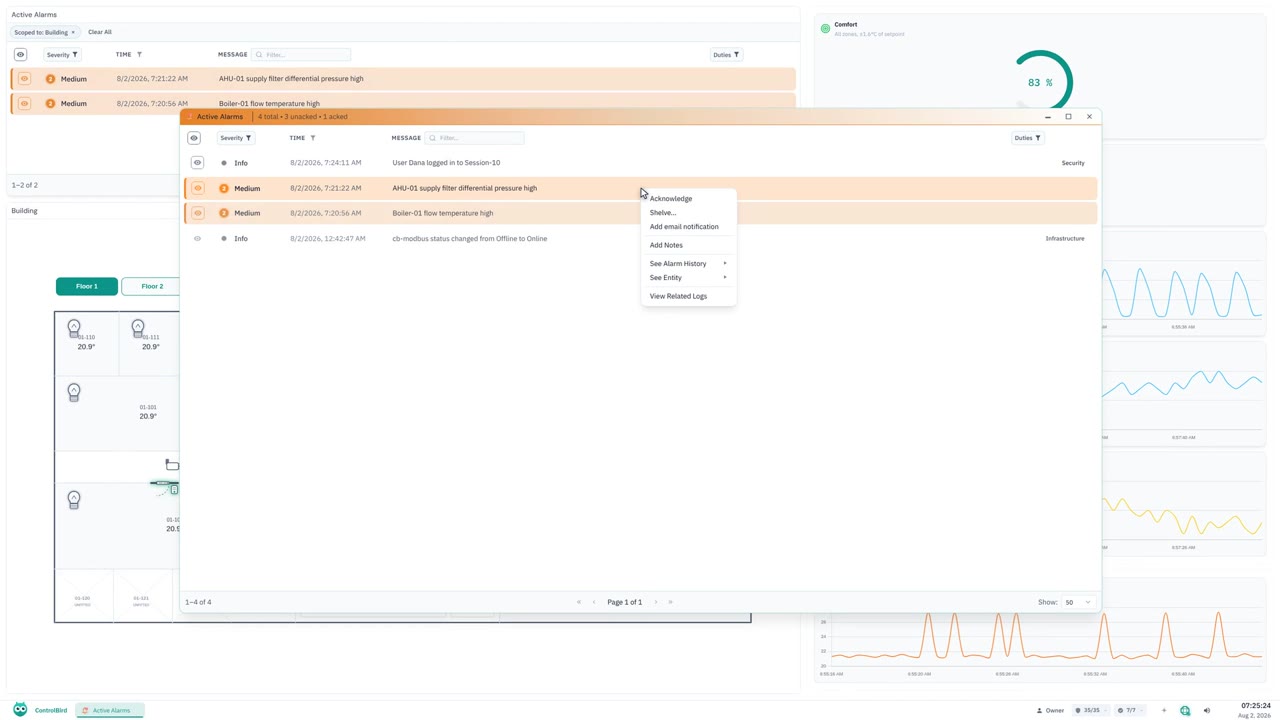Select Acknowledge from the context menu
Image resolution: width=1280 pixels, height=720 pixels.
click(671, 198)
